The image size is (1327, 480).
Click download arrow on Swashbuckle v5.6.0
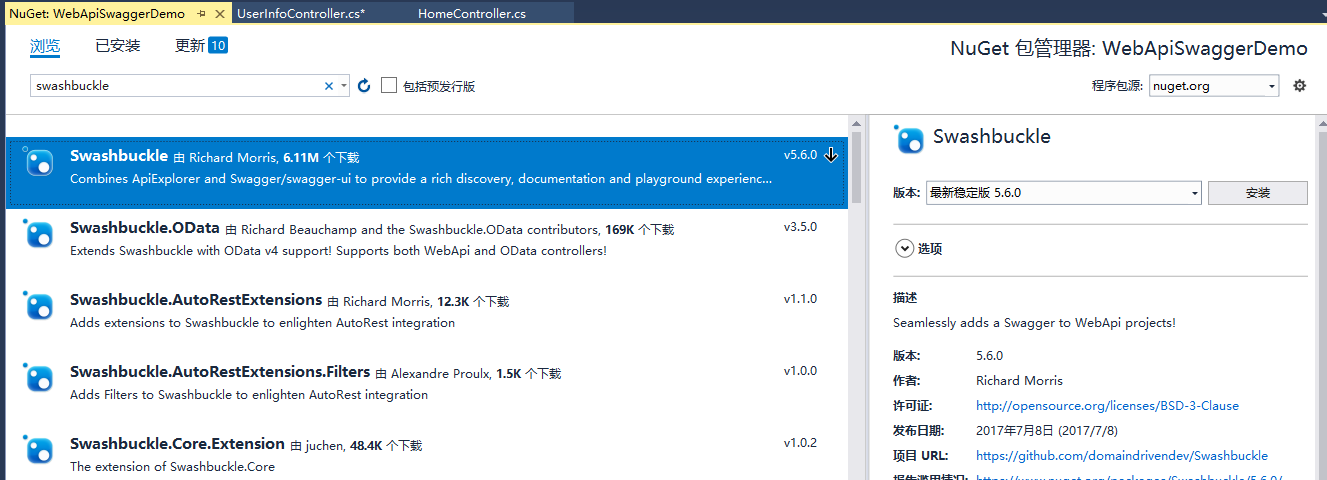[831, 155]
